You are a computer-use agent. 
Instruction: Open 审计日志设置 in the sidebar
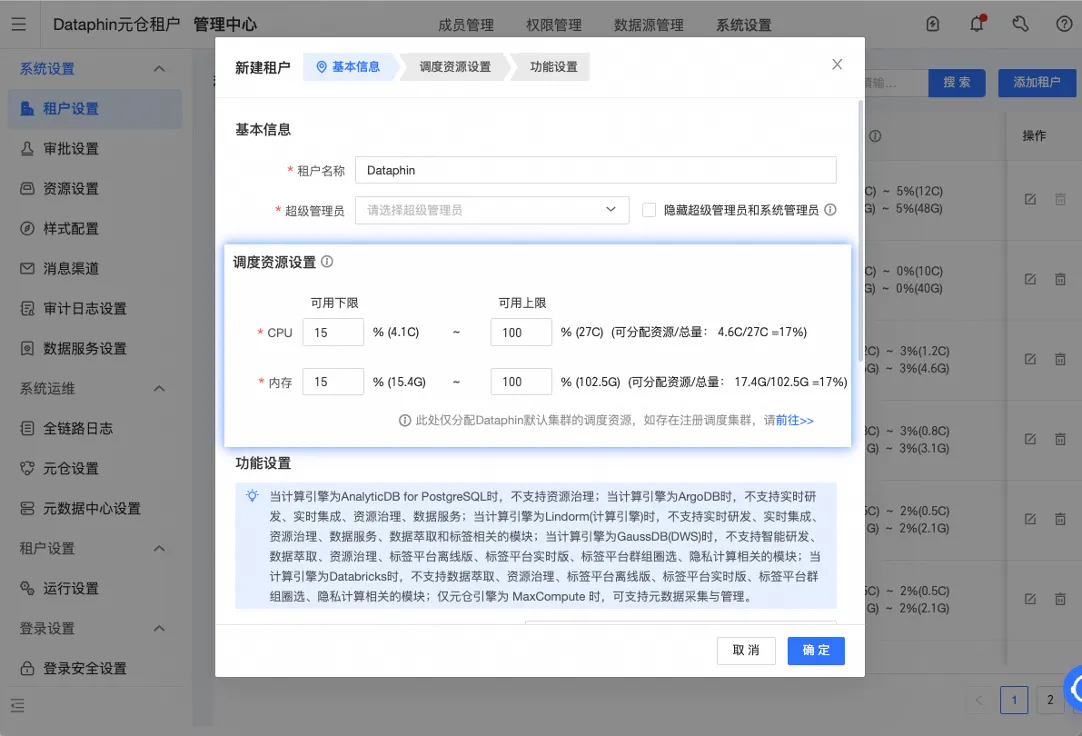(x=85, y=308)
